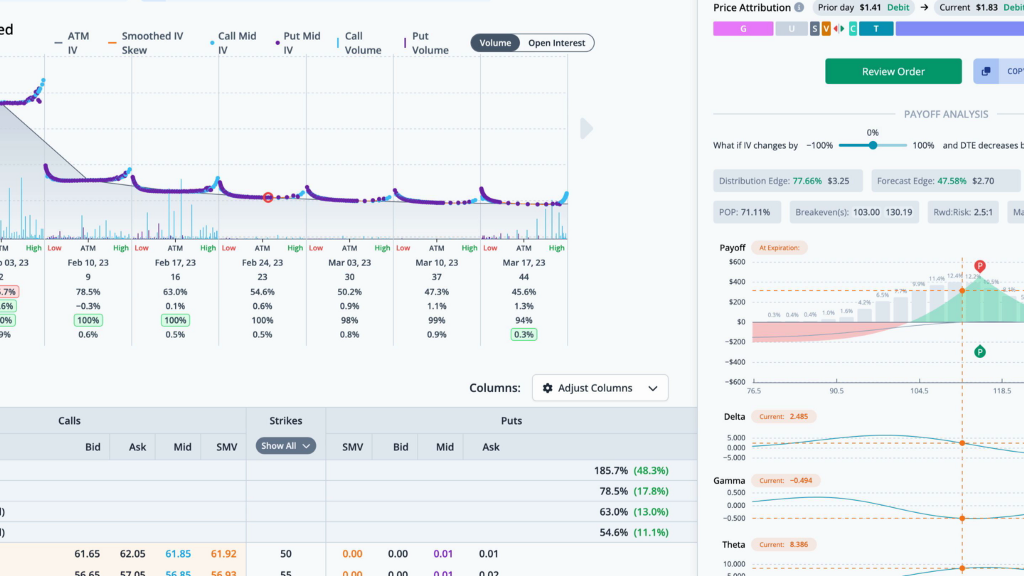Click the red P marker on payoff chart
The width and height of the screenshot is (1024, 576).
pos(980,266)
